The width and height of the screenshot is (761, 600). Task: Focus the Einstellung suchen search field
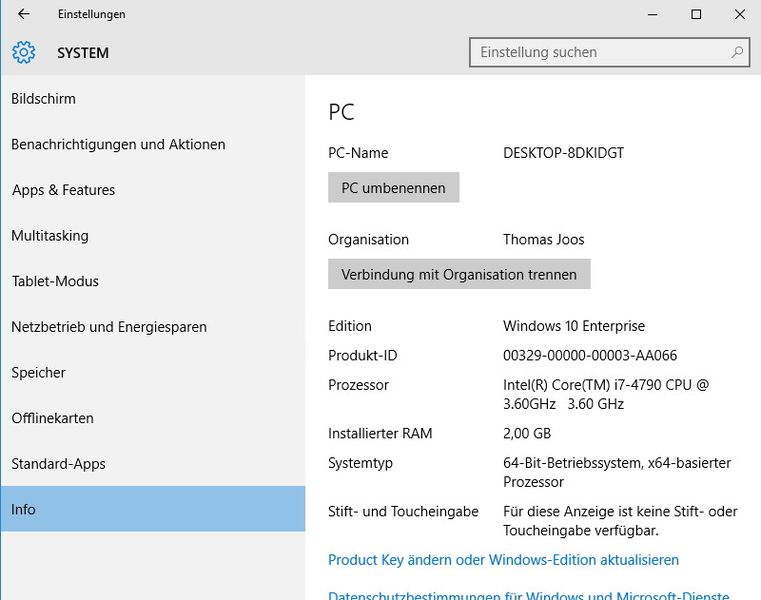point(600,52)
